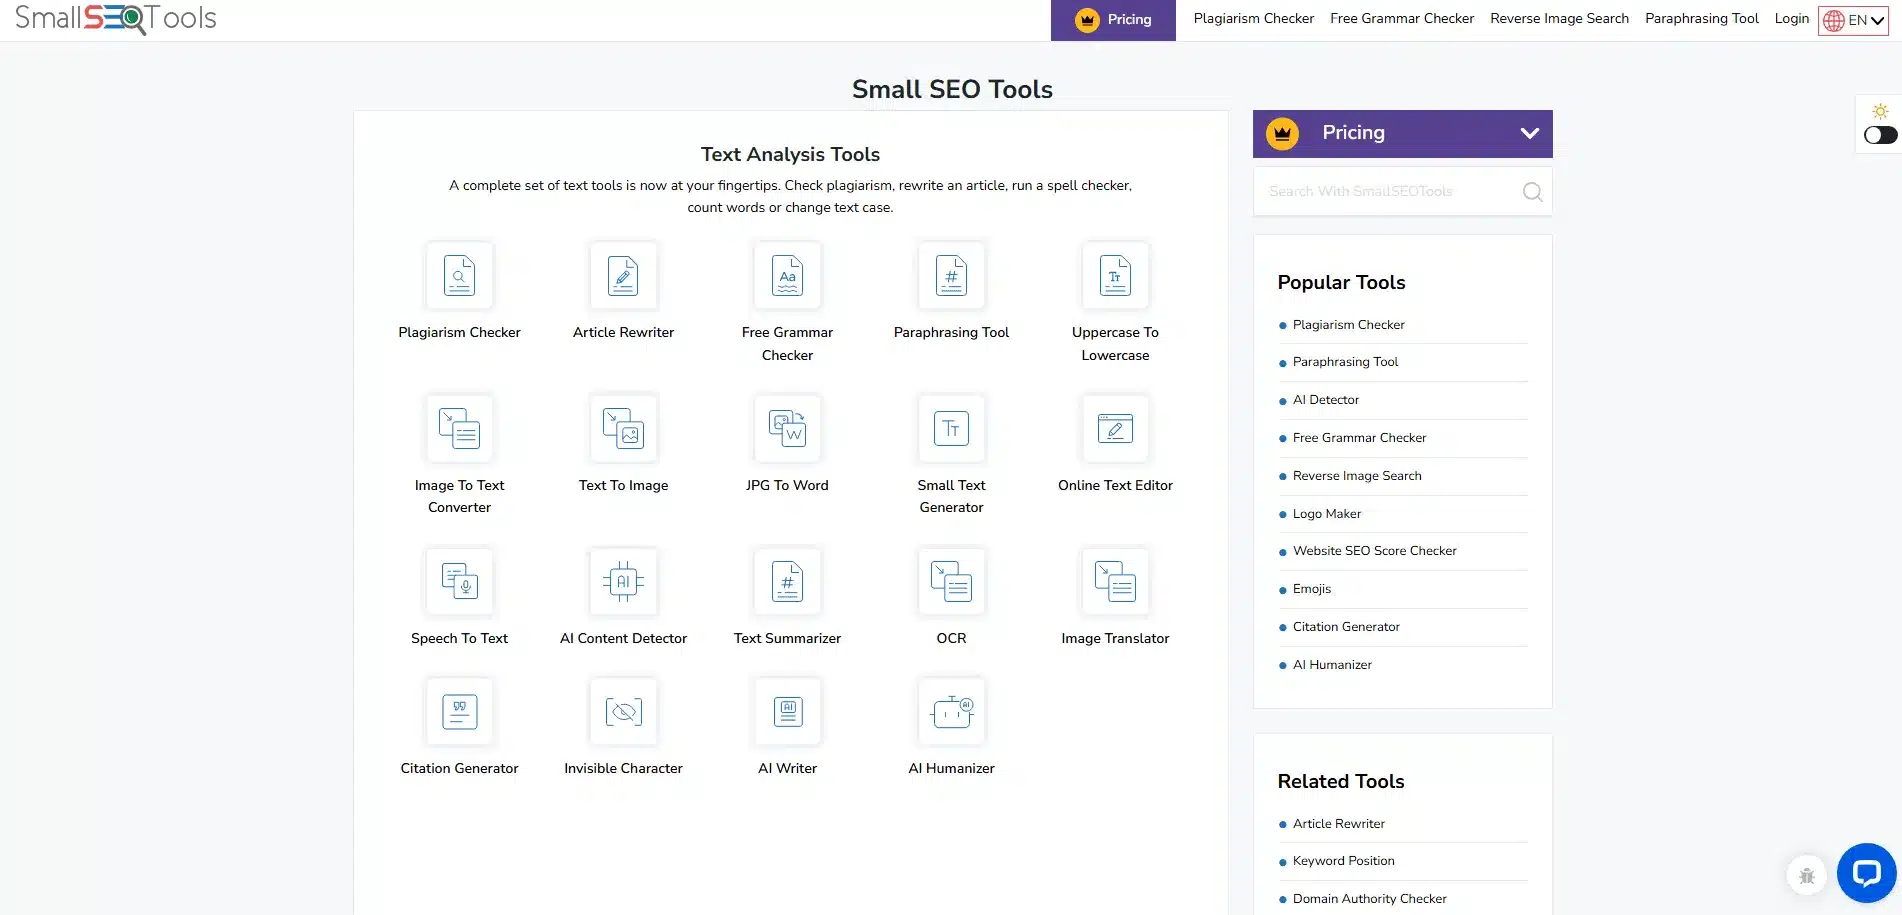Click the 'Online Text Editor' label text
1902x915 pixels.
1115,485
